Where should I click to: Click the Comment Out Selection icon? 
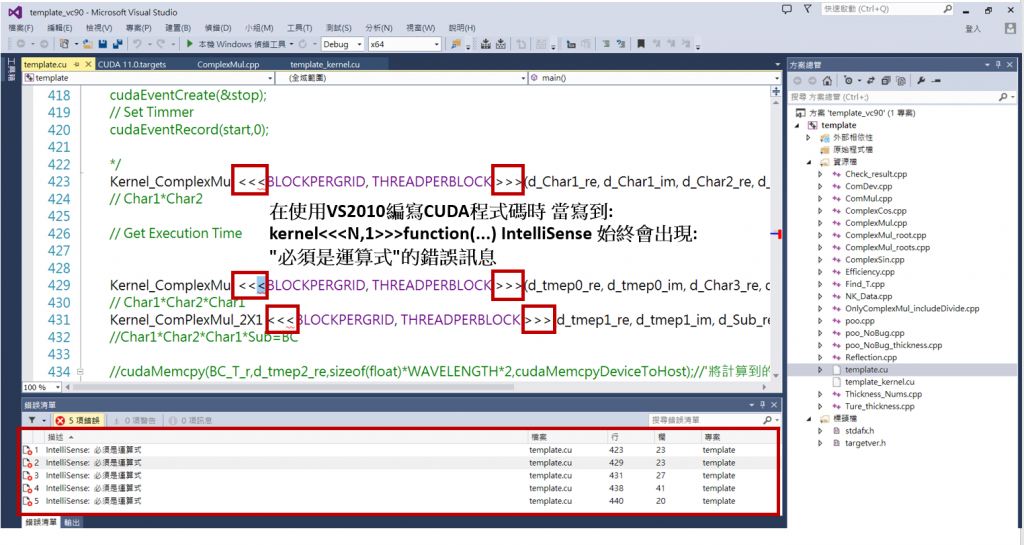[607, 44]
